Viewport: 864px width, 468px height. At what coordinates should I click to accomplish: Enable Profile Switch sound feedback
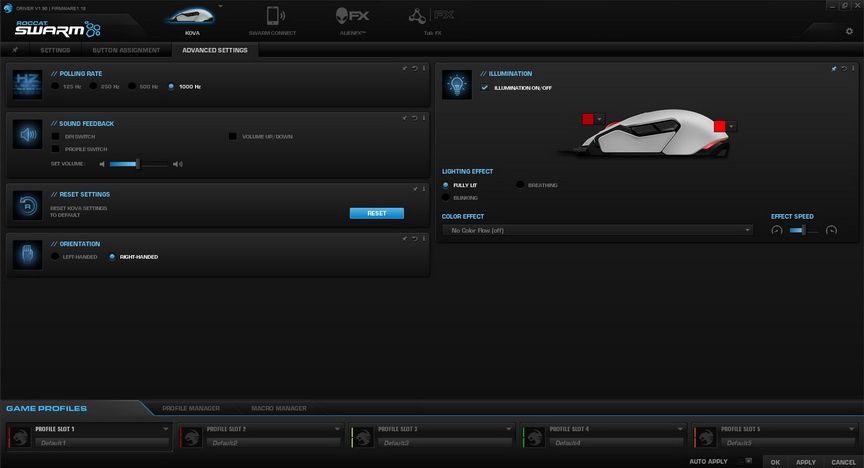[55, 149]
